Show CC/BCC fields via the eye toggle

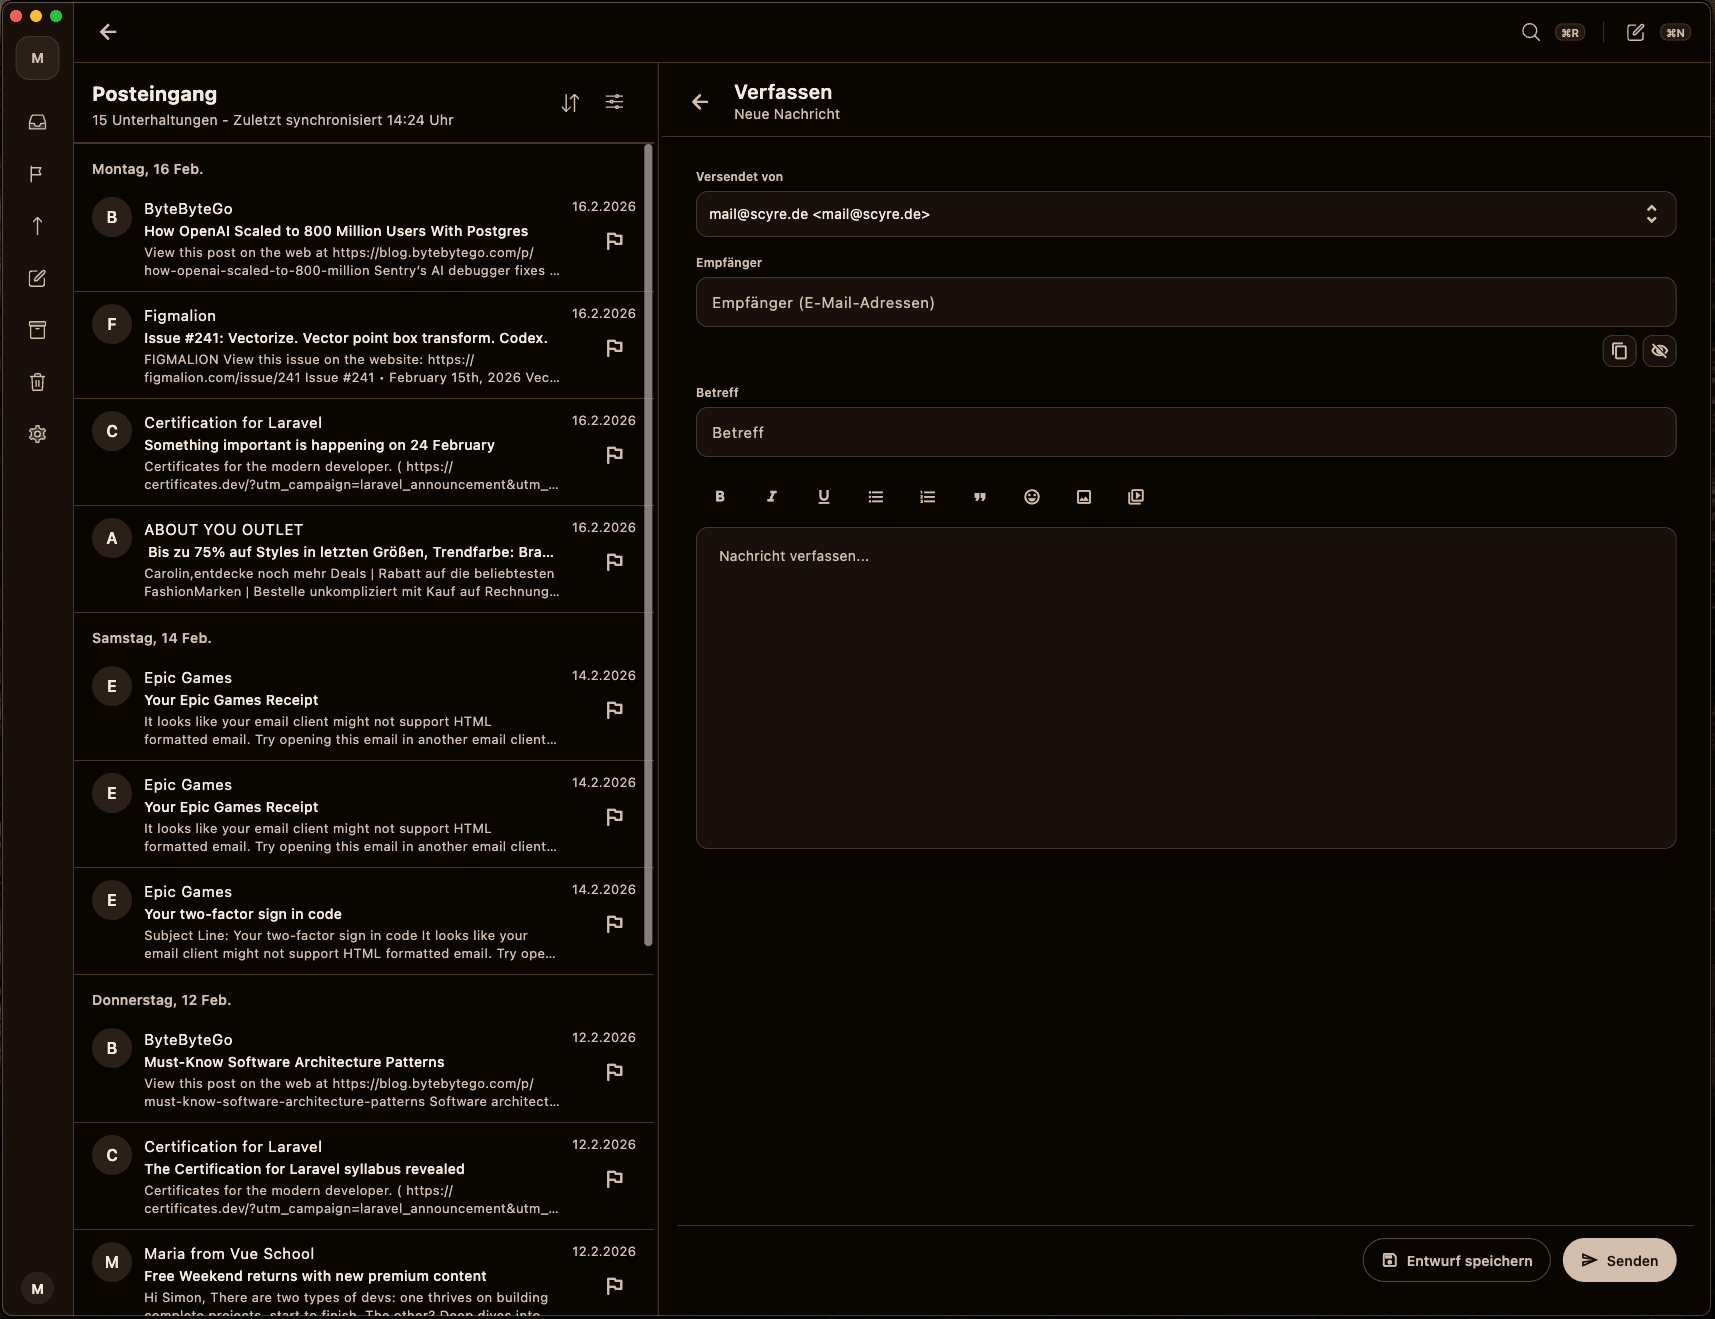[x=1660, y=351]
